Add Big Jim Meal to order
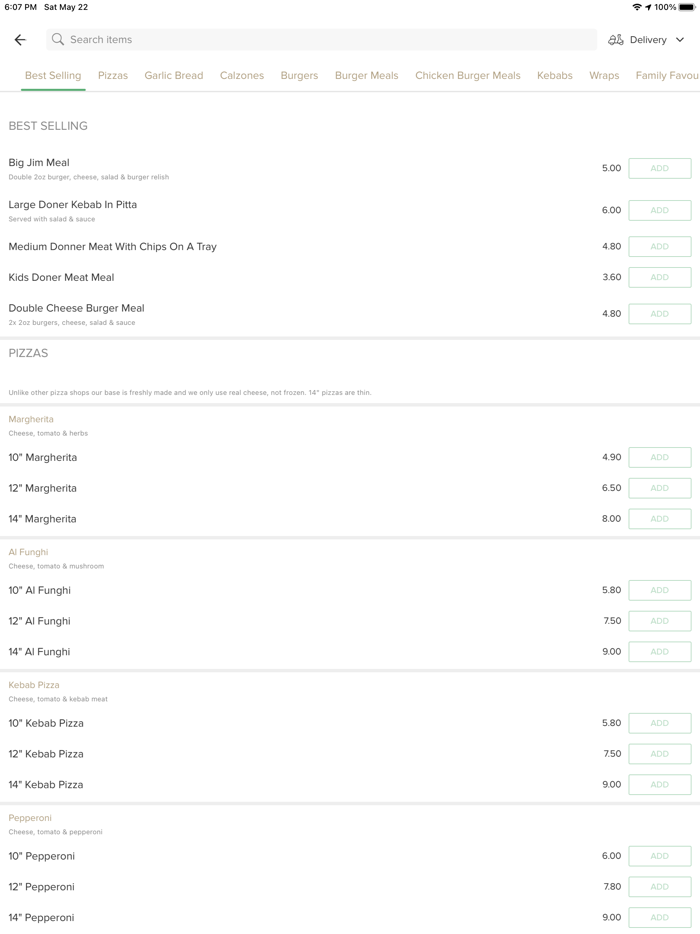 [659, 169]
